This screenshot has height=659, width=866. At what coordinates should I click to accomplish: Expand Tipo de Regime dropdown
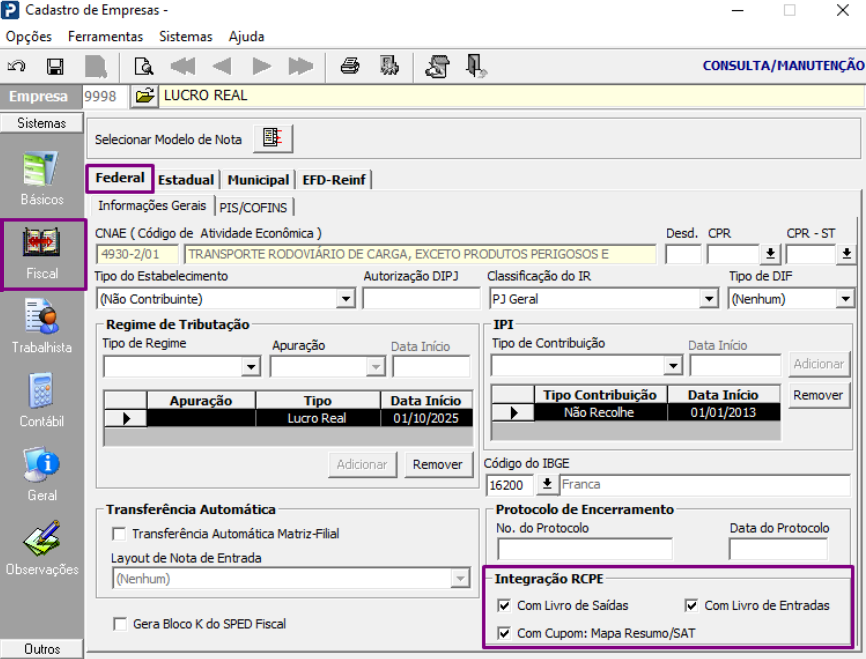tap(251, 366)
